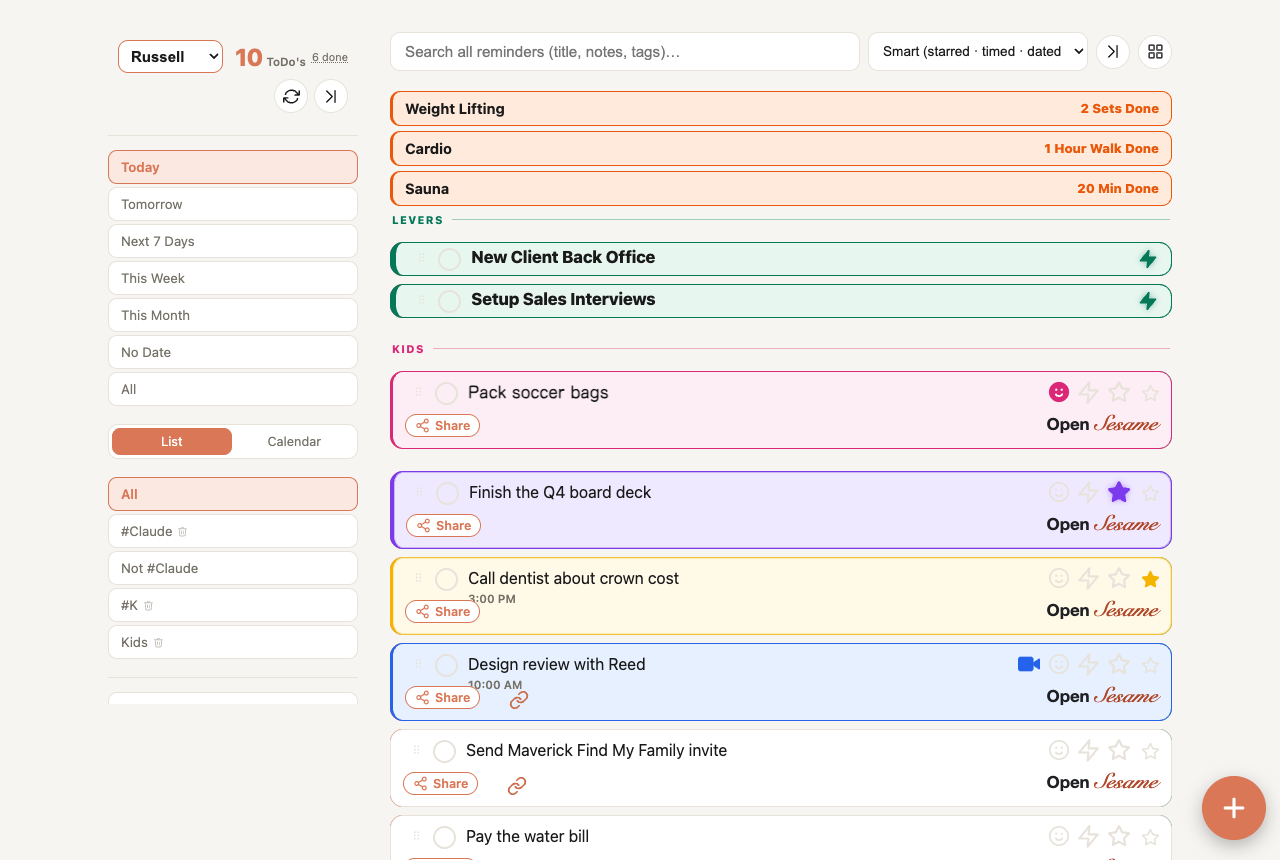Click the purple star on Finish the Q4 board deck

click(1119, 492)
